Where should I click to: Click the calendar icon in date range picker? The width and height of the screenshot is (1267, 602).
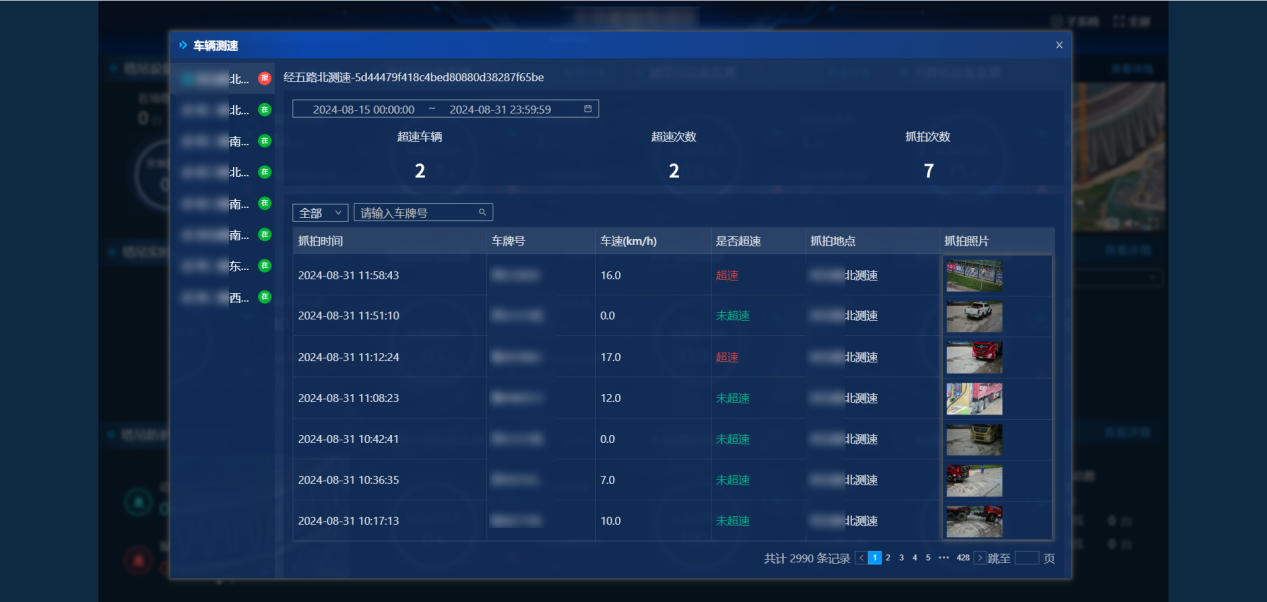588,109
